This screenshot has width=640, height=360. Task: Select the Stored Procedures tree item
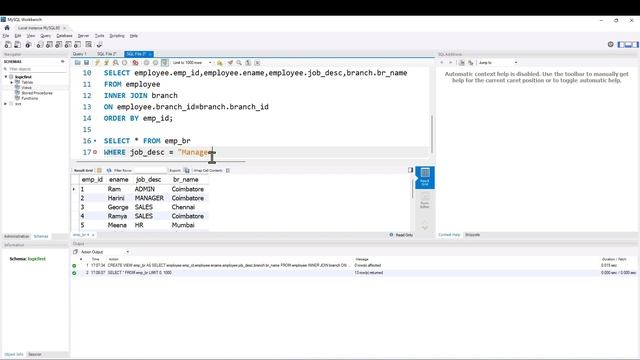pos(37,93)
